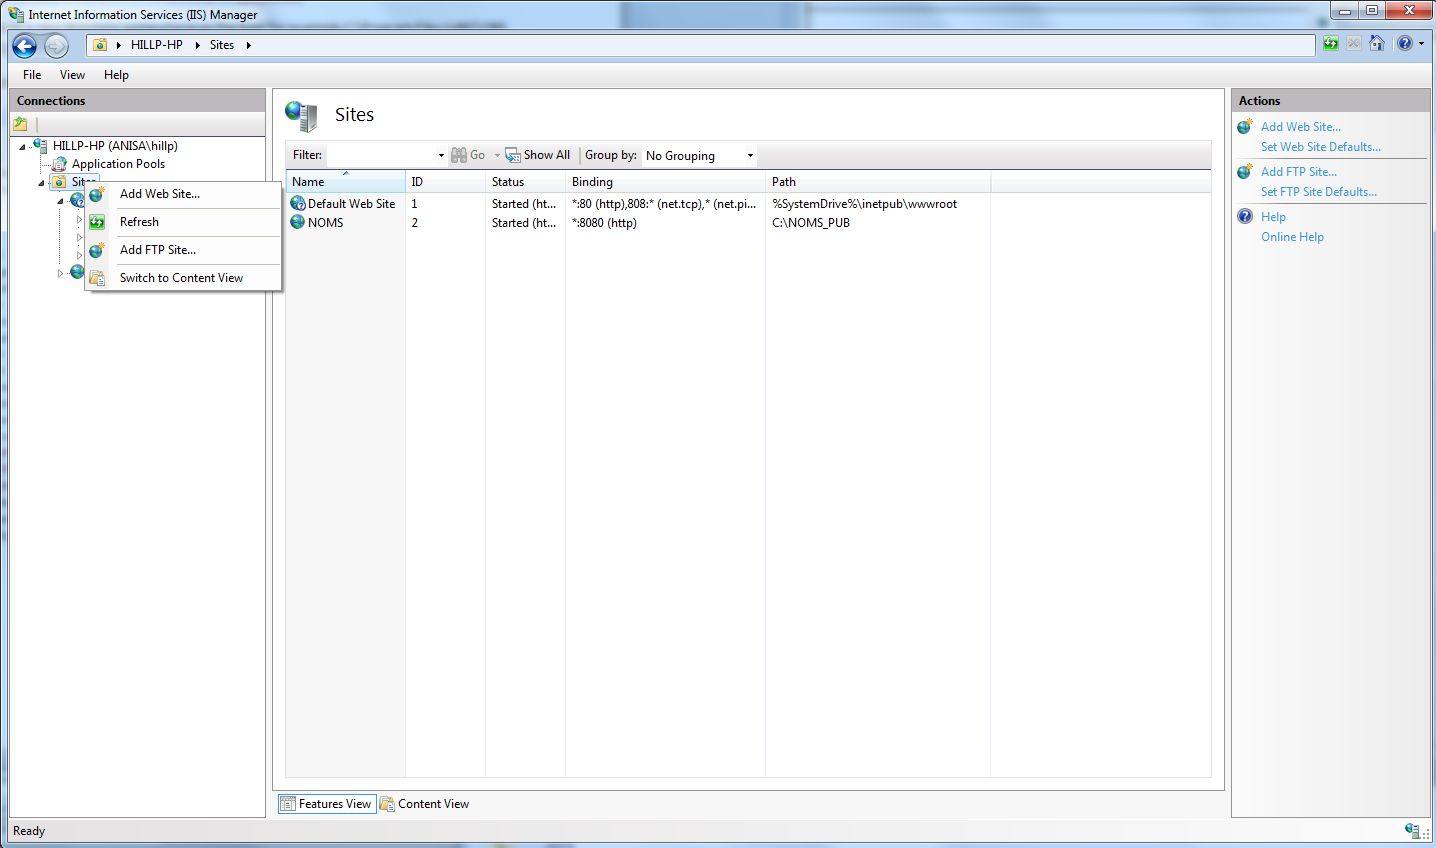The image size is (1436, 848).
Task: Sort the list by the Name column header
Action: coord(345,182)
